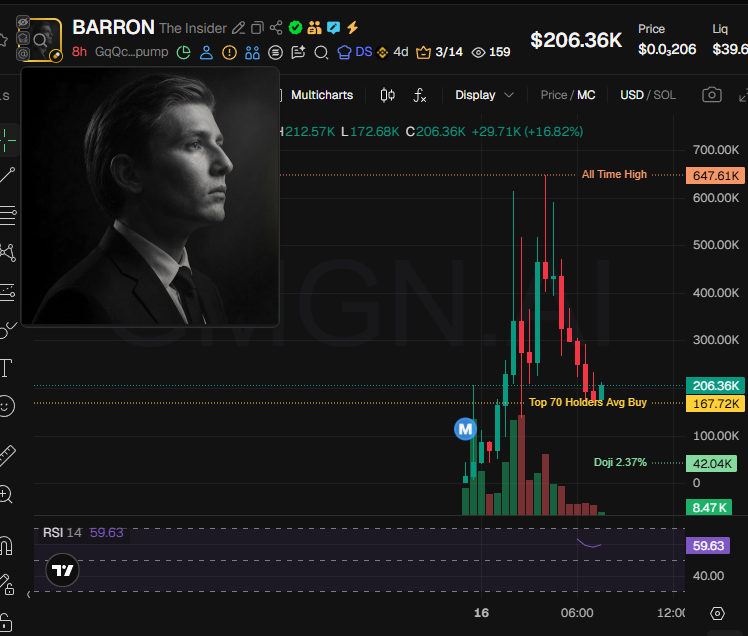Select the forecast projection tool

tap(7, 292)
